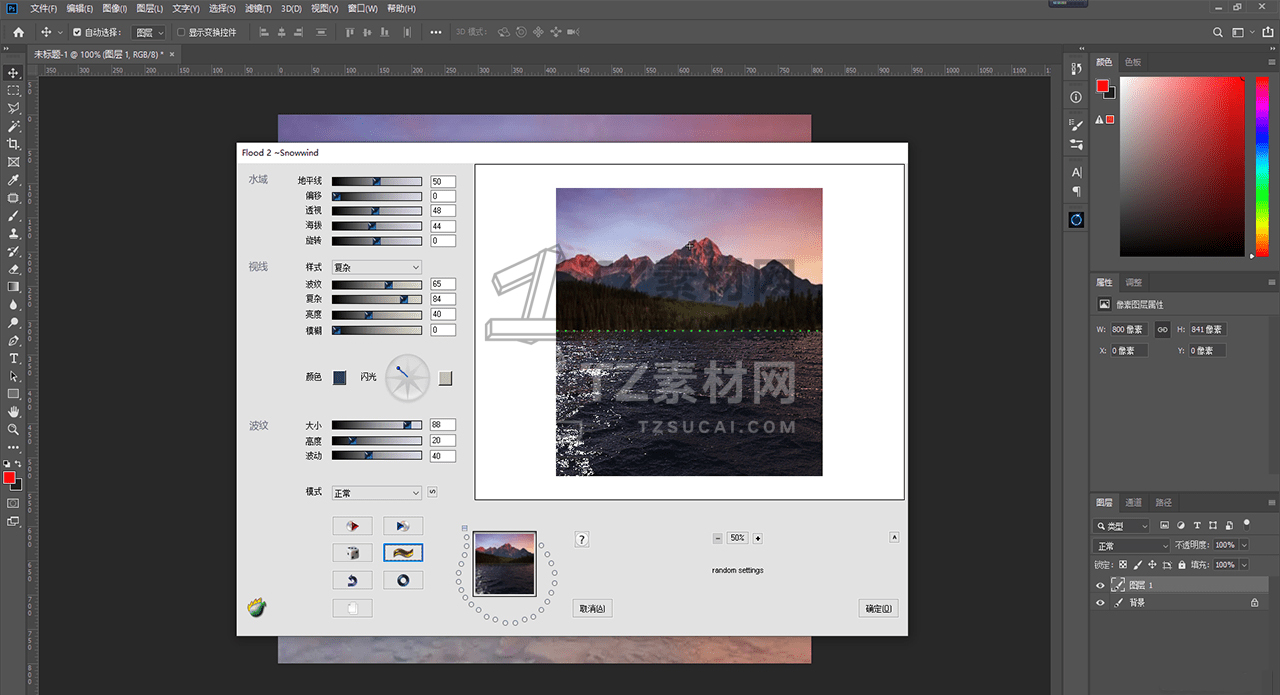Click the undo arrow button in Flood
Screen dimensions: 1280x695
pyautogui.click(x=352, y=580)
